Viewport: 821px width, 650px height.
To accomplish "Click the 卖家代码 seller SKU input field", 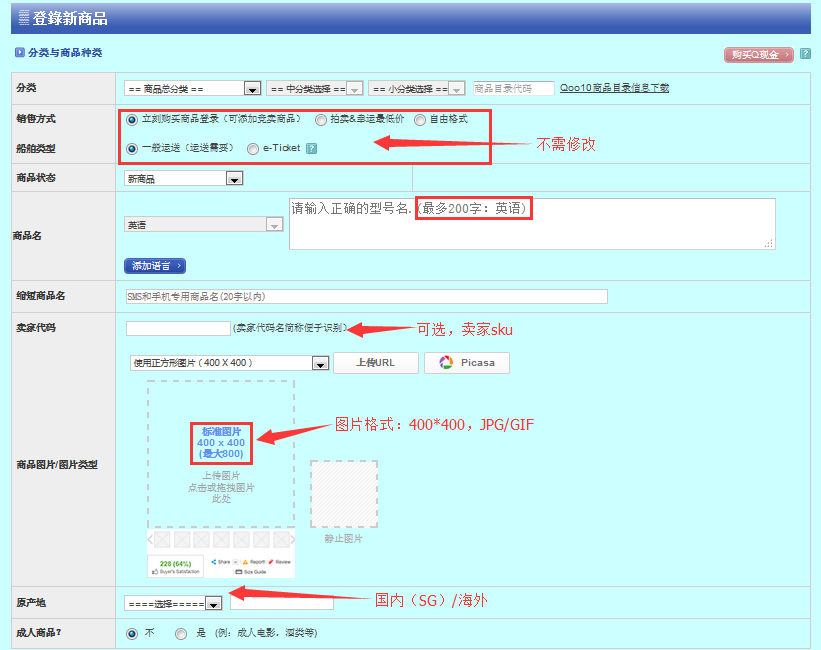I will point(178,327).
